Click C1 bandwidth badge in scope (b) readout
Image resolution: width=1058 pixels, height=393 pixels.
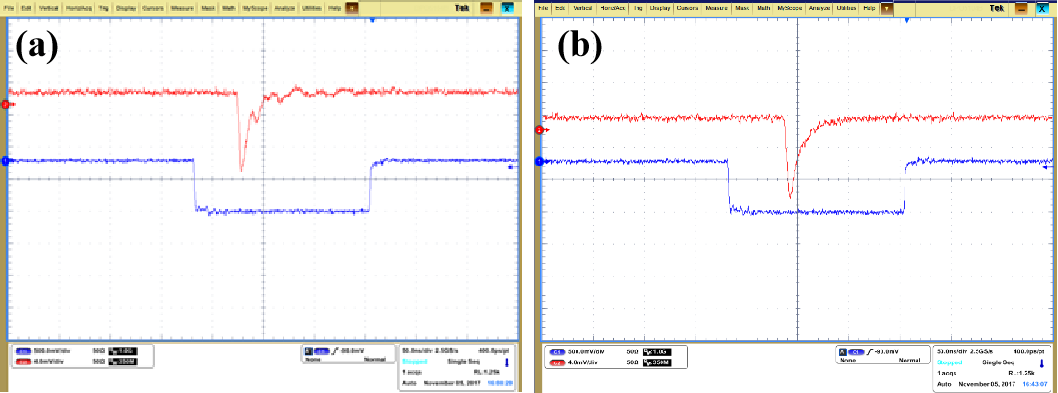657,352
